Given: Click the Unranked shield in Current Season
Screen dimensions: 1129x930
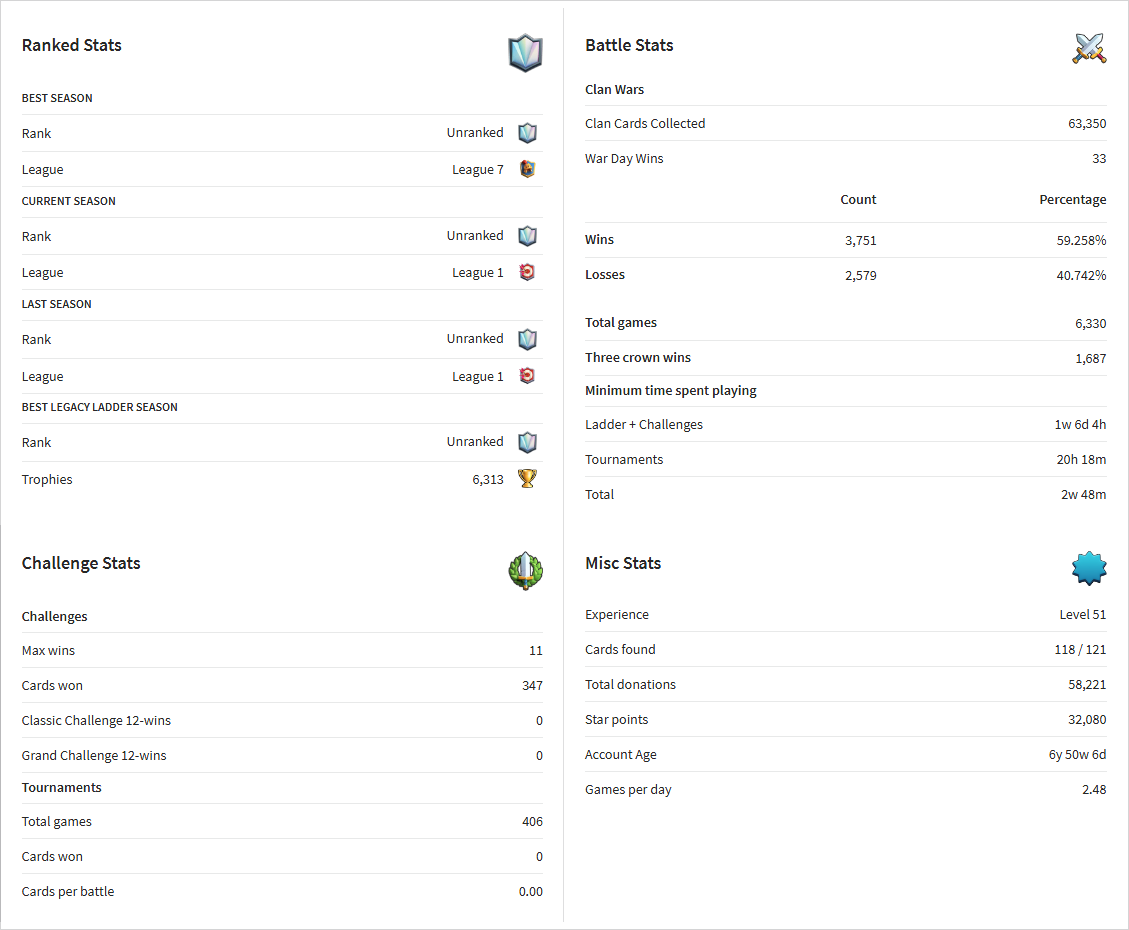Looking at the screenshot, I should 528,236.
